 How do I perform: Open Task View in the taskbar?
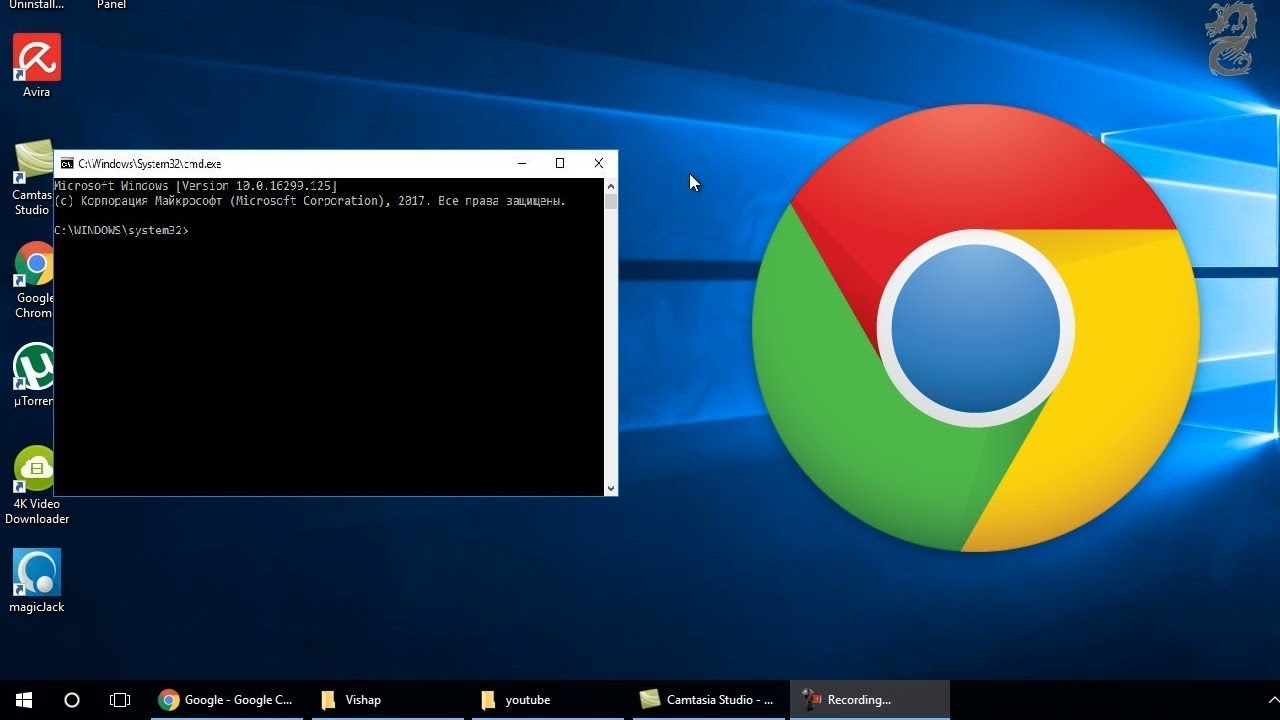(120, 700)
